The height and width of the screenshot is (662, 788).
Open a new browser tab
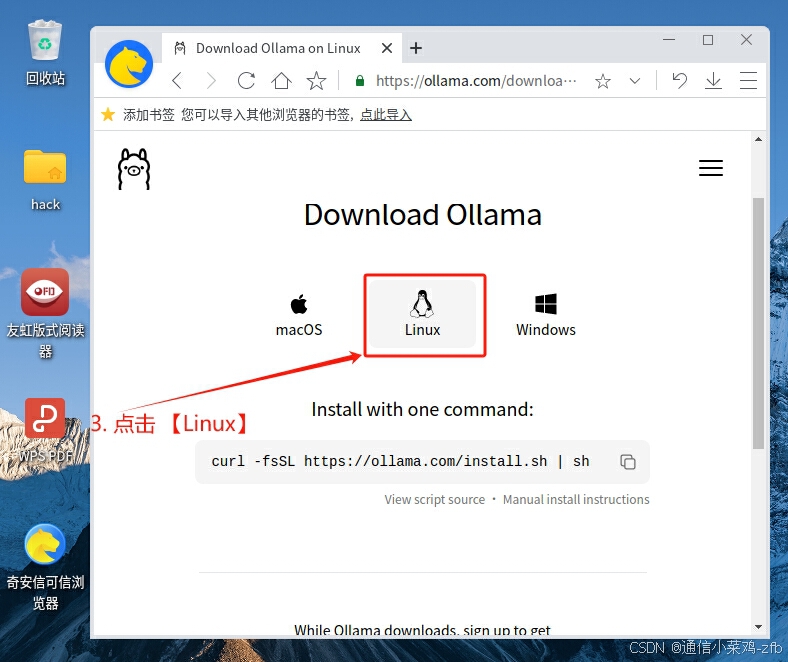pyautogui.click(x=416, y=48)
